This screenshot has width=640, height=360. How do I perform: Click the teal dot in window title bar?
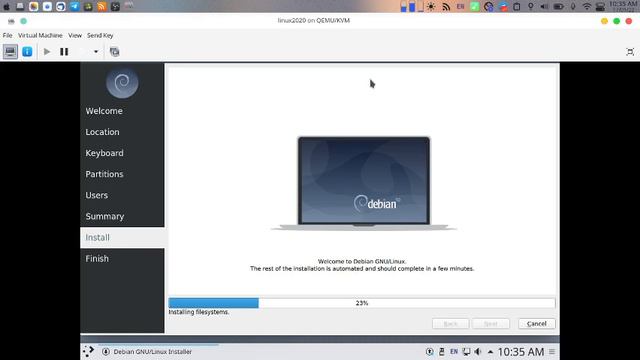[24, 21]
